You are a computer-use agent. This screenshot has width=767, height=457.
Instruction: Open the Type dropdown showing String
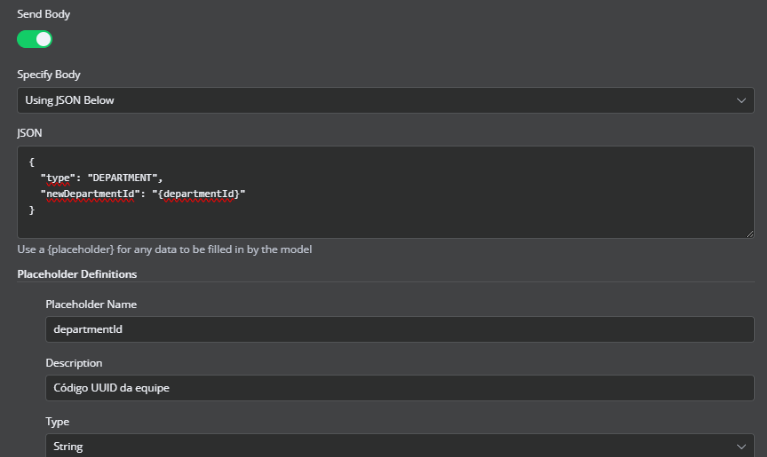point(399,446)
